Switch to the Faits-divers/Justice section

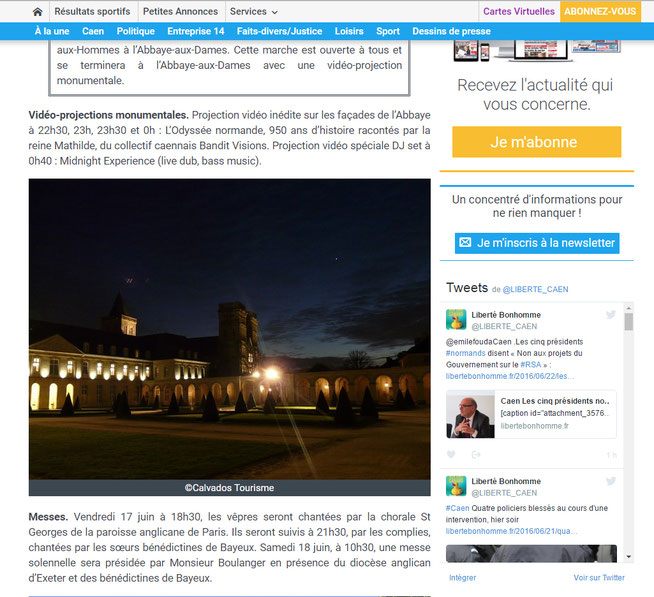pos(279,31)
